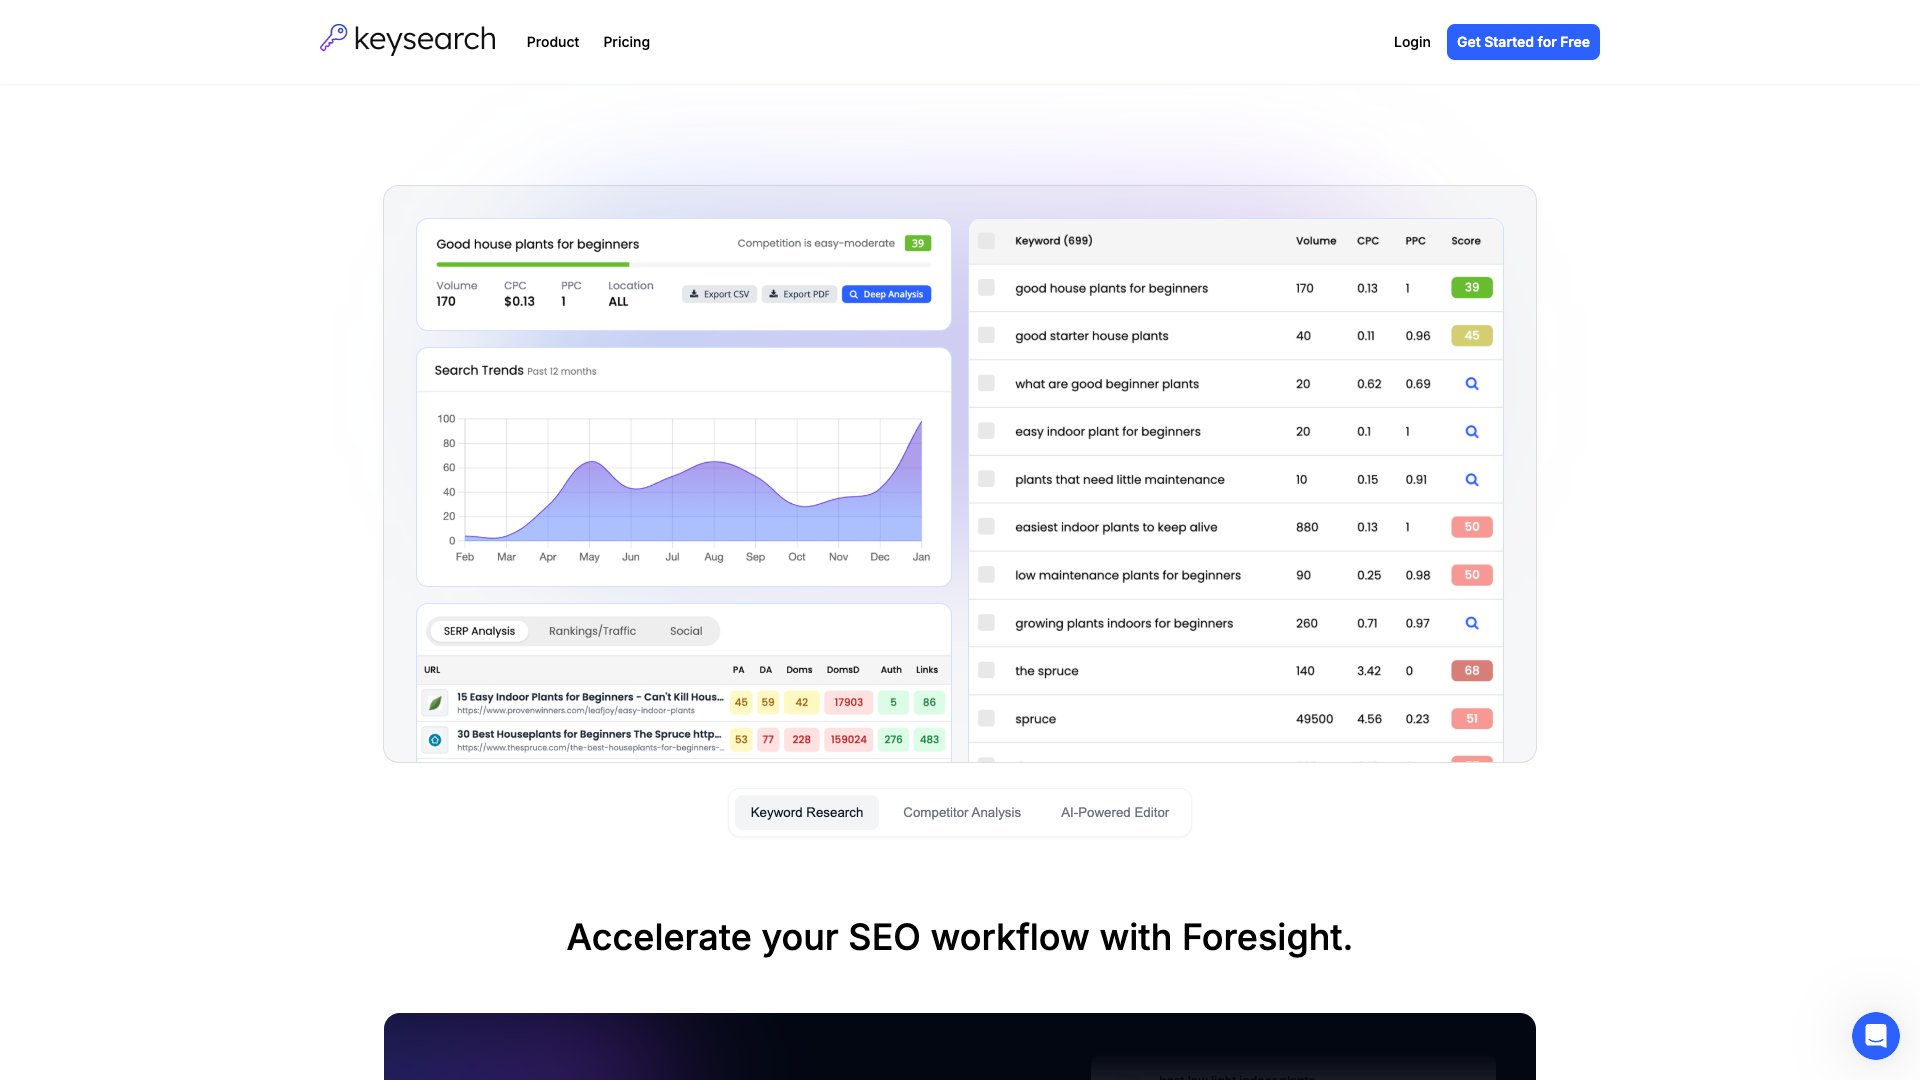Click the green competition progress bar
The width and height of the screenshot is (1920, 1080).
click(533, 262)
